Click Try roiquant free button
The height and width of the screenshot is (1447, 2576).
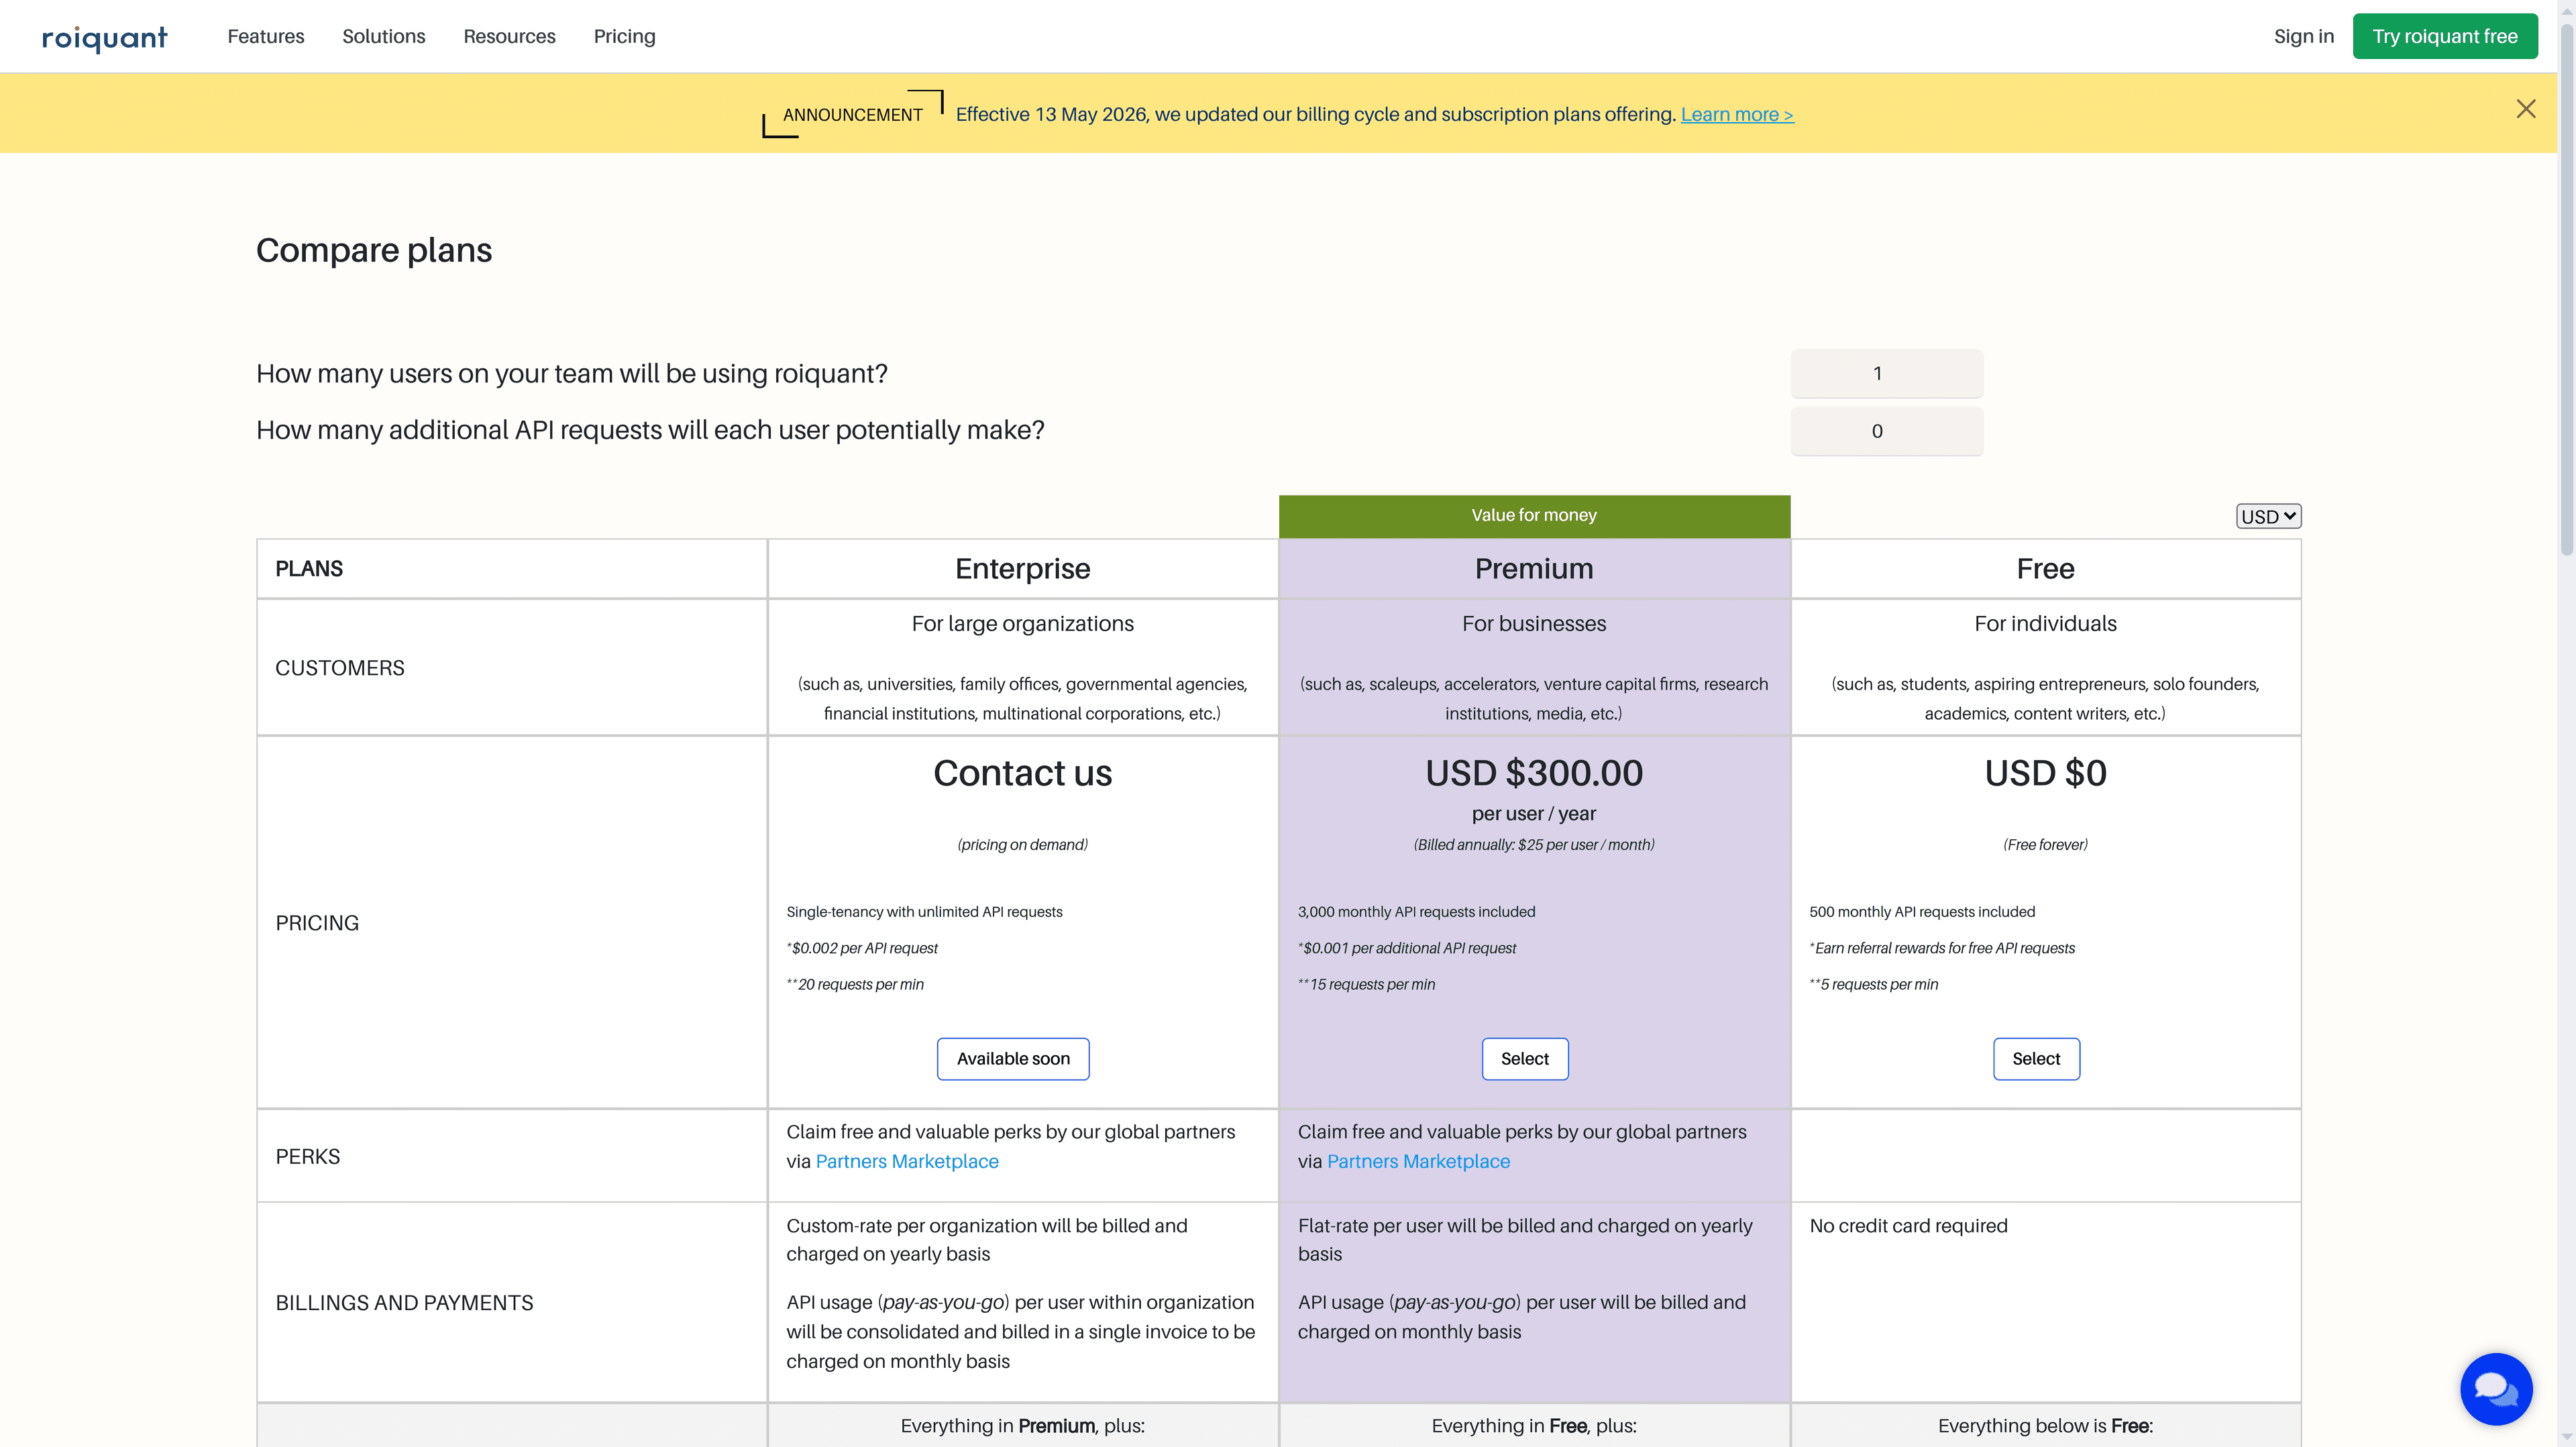pos(2444,36)
